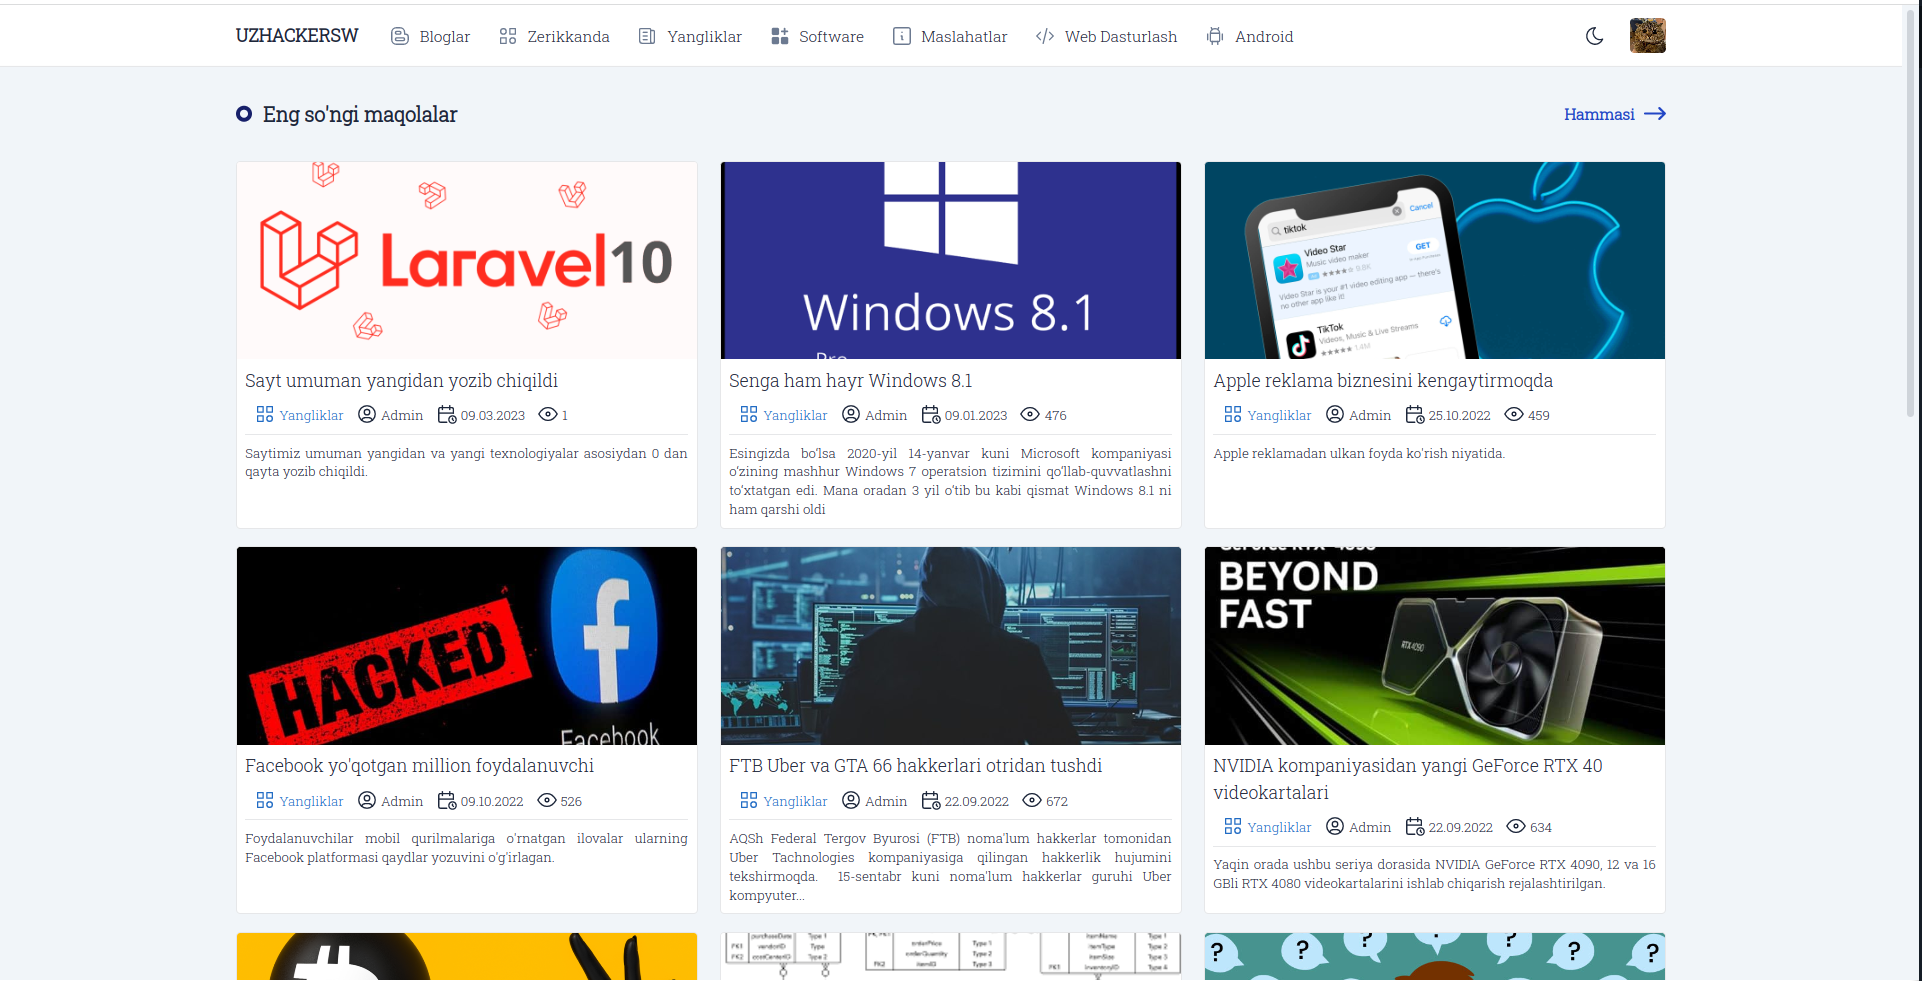Click views eye icon showing 459

(x=1514, y=414)
